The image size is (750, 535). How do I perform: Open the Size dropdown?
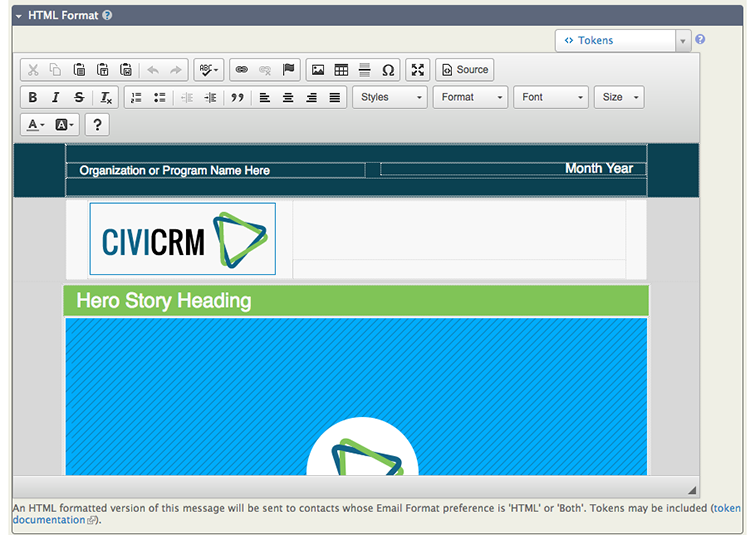coord(619,98)
